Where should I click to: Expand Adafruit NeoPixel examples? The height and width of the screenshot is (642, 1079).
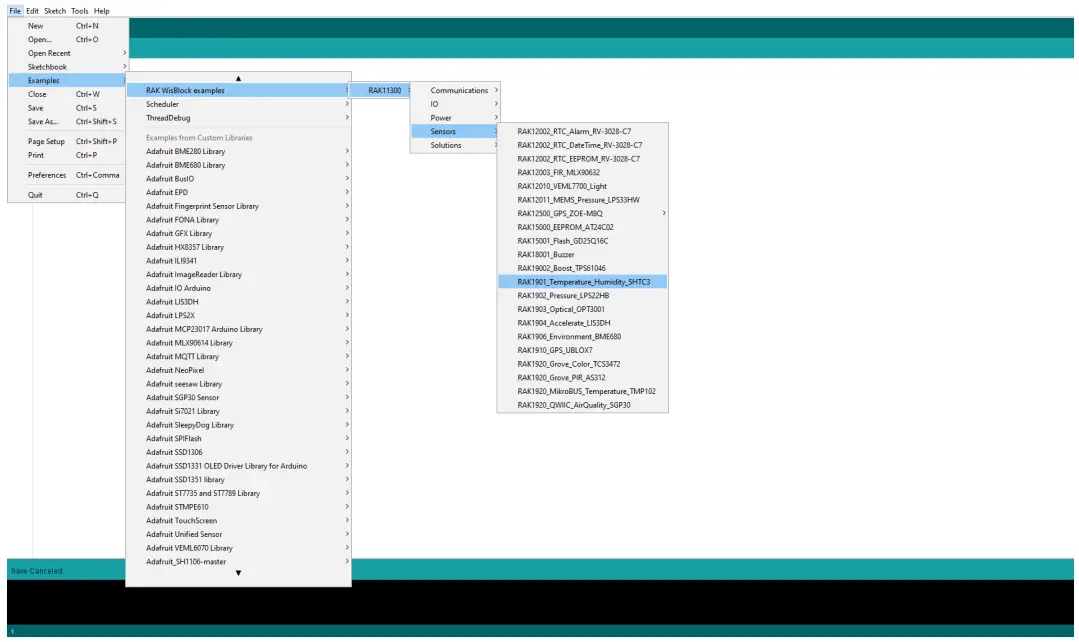coord(238,370)
